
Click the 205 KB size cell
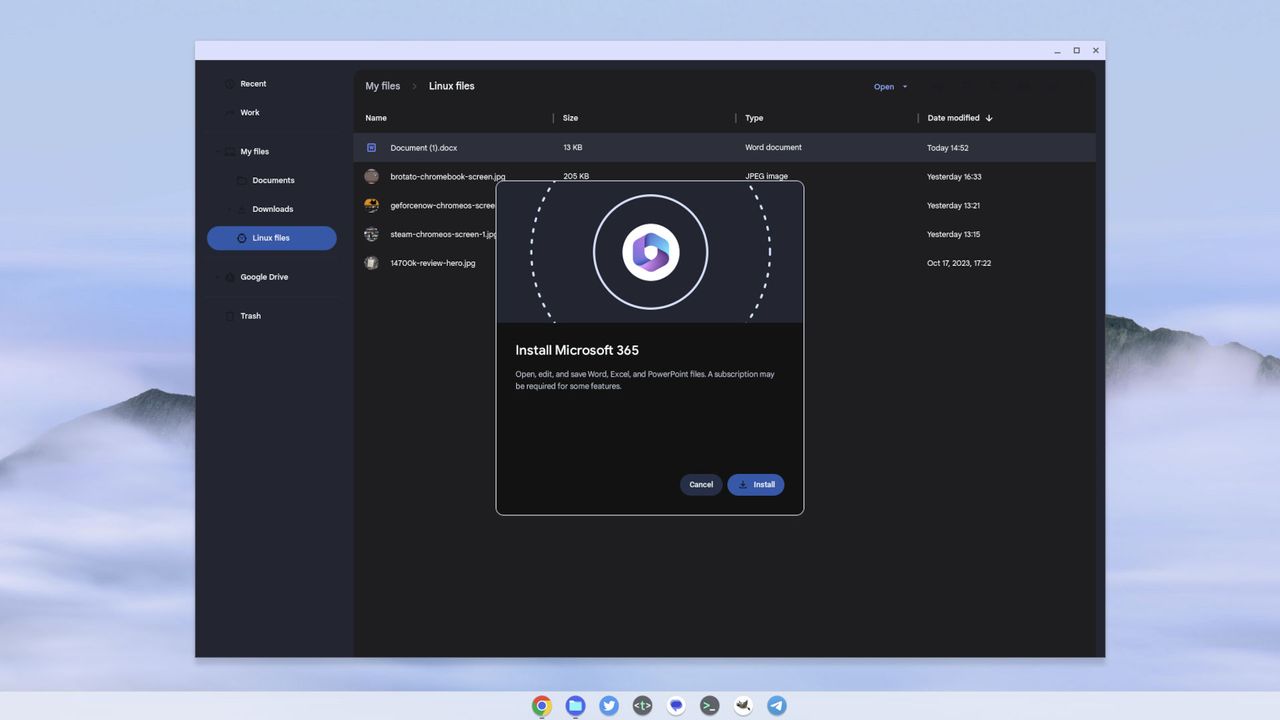(576, 177)
